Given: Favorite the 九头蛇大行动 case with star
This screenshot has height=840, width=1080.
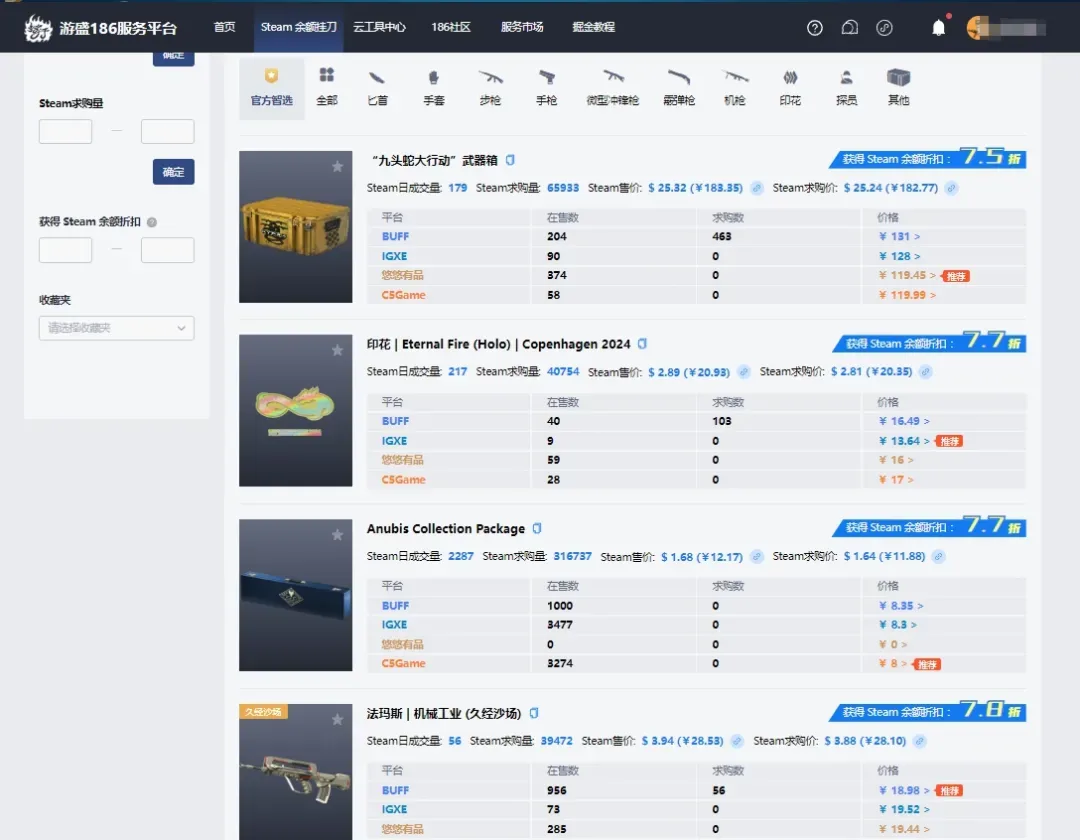Looking at the screenshot, I should [338, 167].
